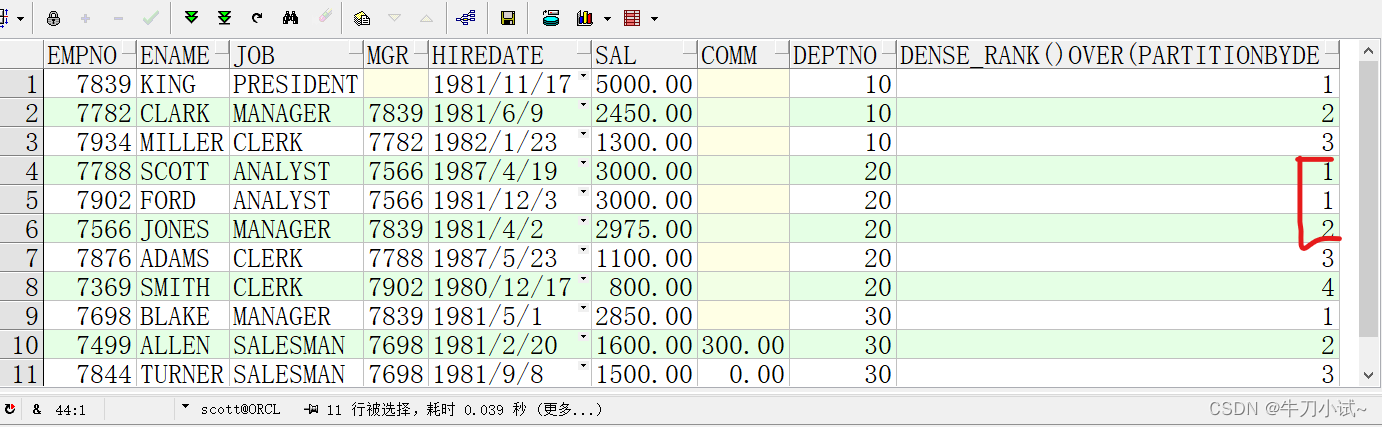1382x427 pixels.
Task: Click the scroll down arrow of results grid
Action: (x=1369, y=375)
